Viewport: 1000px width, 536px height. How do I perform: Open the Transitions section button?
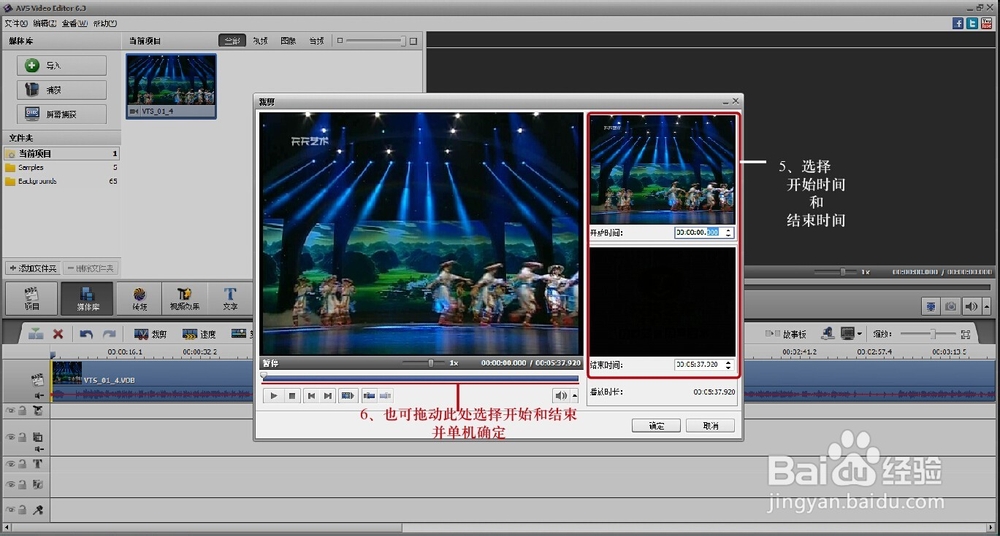click(140, 298)
